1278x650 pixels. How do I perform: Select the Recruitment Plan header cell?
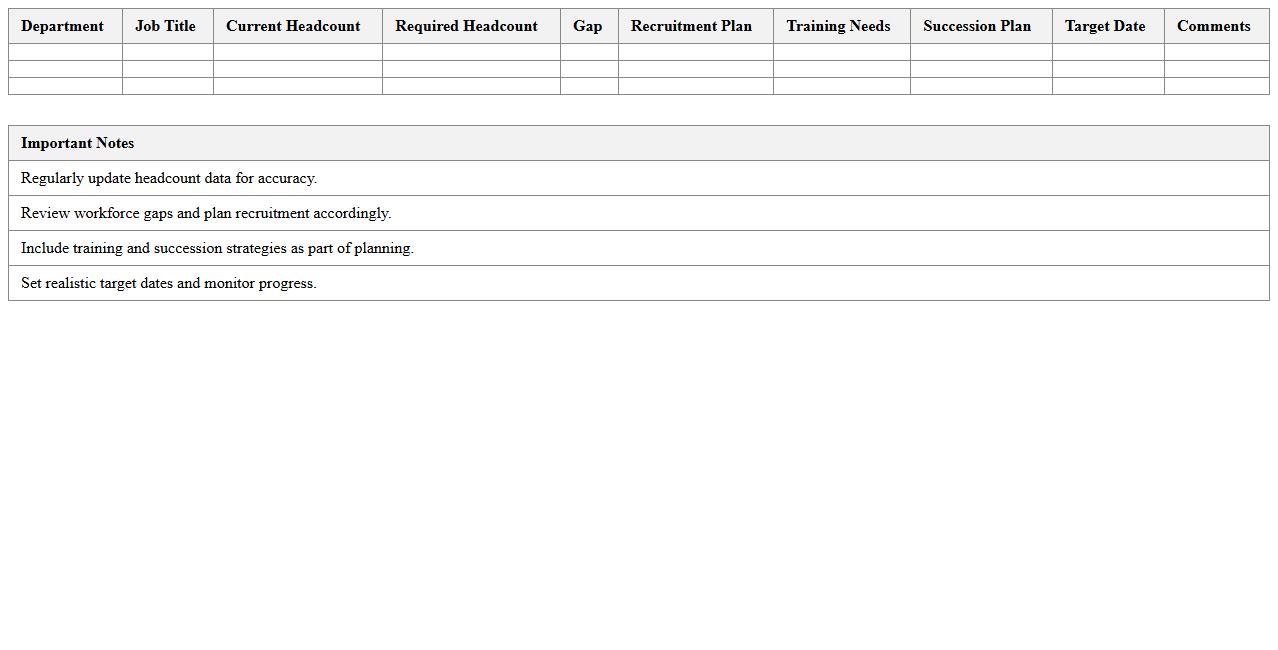pos(691,26)
